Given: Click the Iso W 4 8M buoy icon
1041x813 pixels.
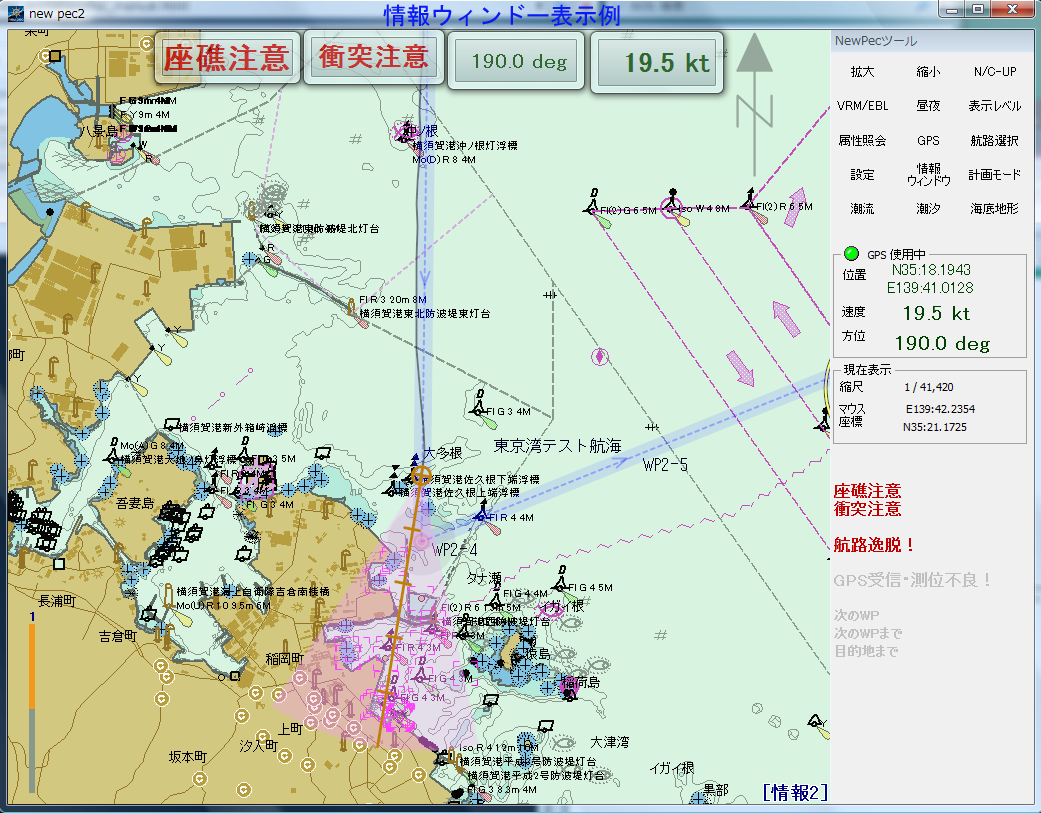Looking at the screenshot, I should [672, 205].
